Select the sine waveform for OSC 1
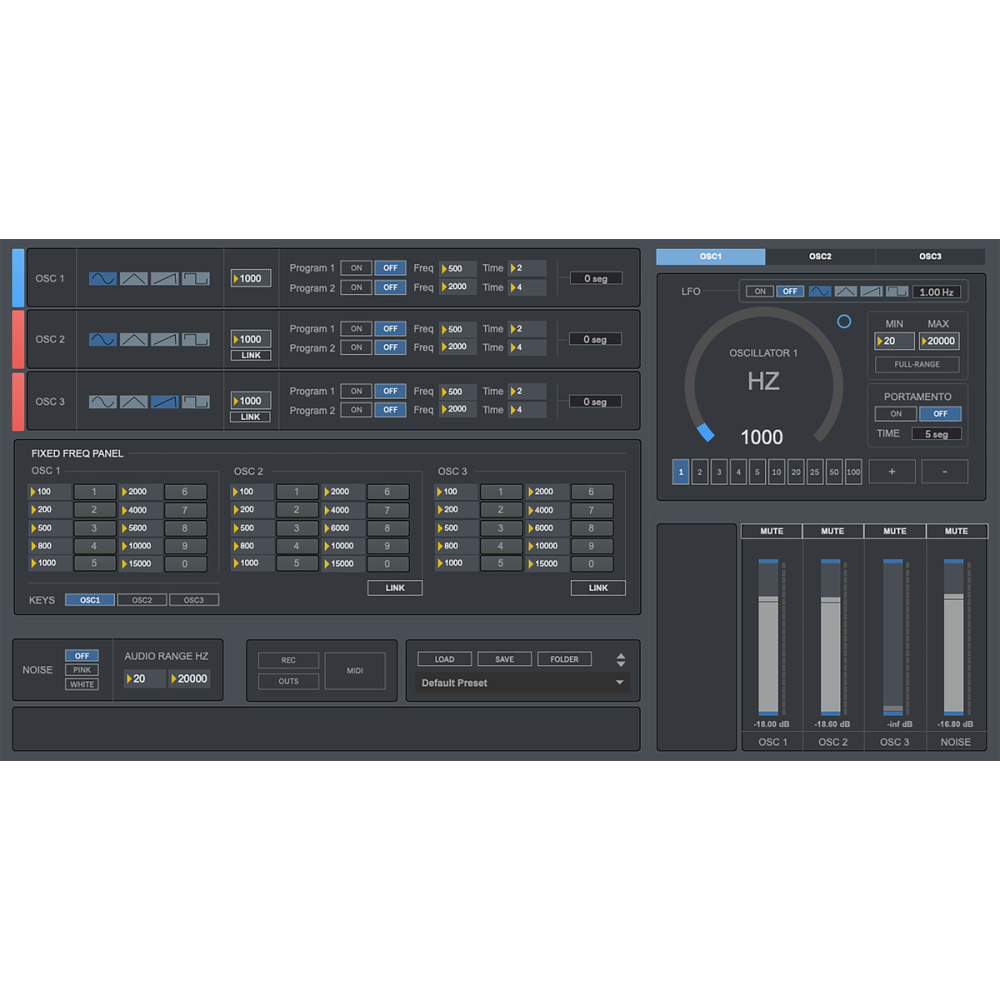This screenshot has width=1000, height=1000. click(x=105, y=278)
